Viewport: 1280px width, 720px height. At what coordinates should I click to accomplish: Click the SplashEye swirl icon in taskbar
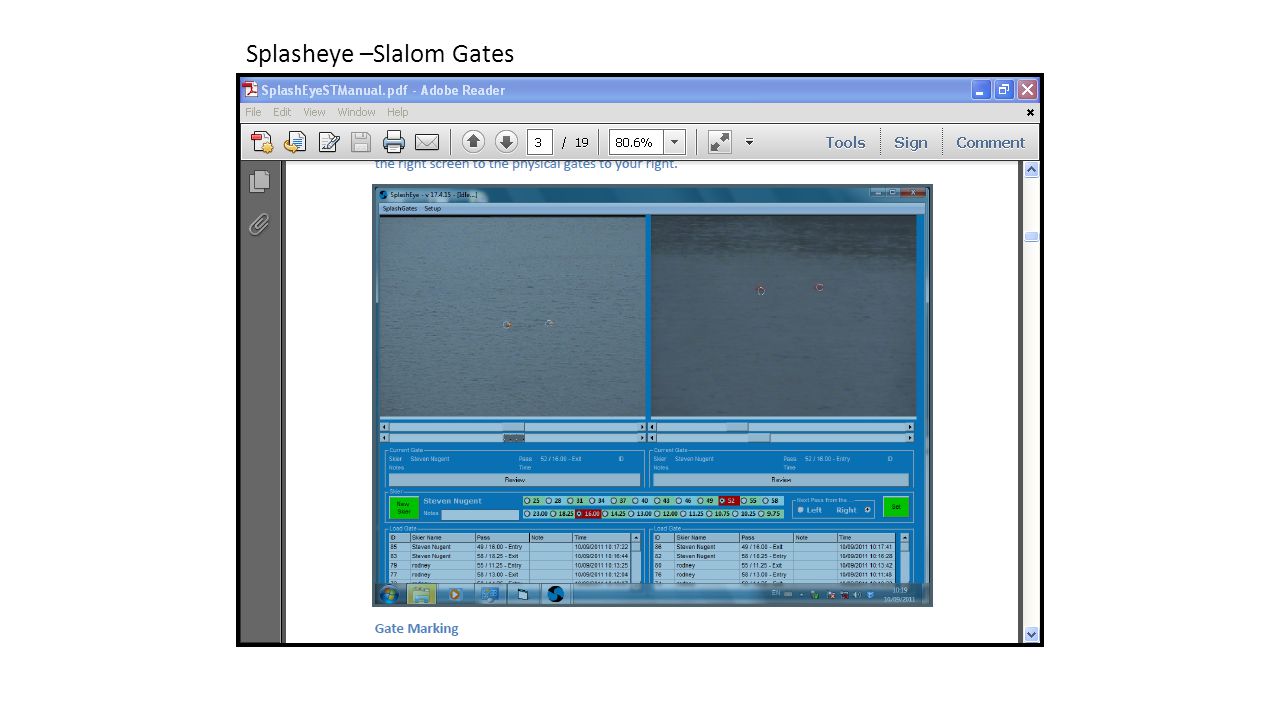(x=555, y=594)
